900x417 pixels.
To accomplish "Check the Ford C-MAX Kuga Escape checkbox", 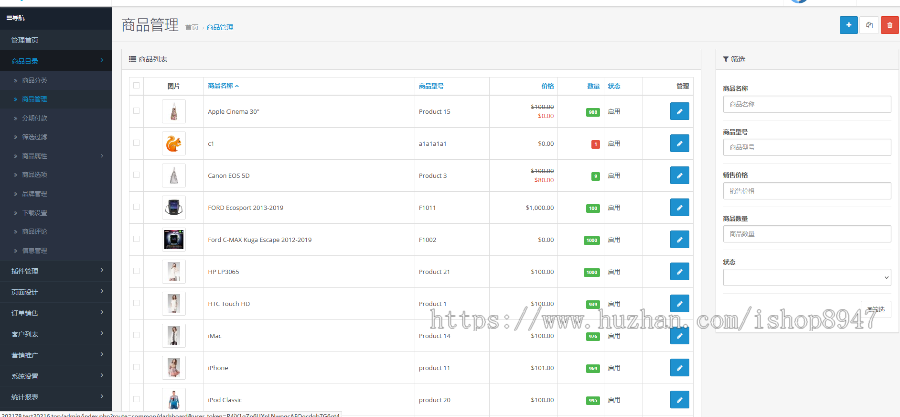I will pyautogui.click(x=136, y=239).
